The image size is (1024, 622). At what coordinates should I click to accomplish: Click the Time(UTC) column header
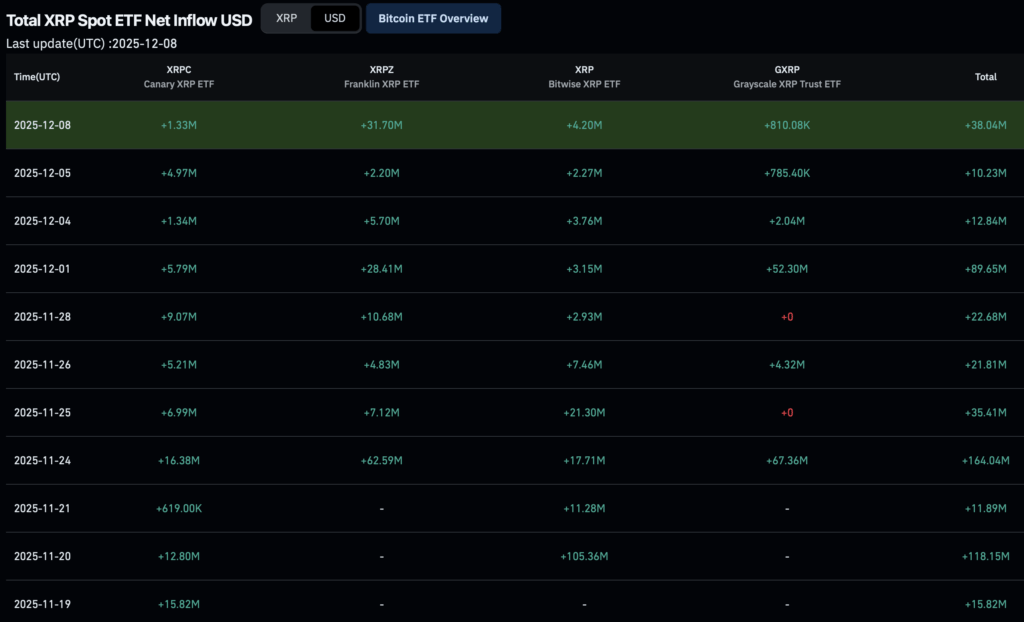(x=36, y=77)
